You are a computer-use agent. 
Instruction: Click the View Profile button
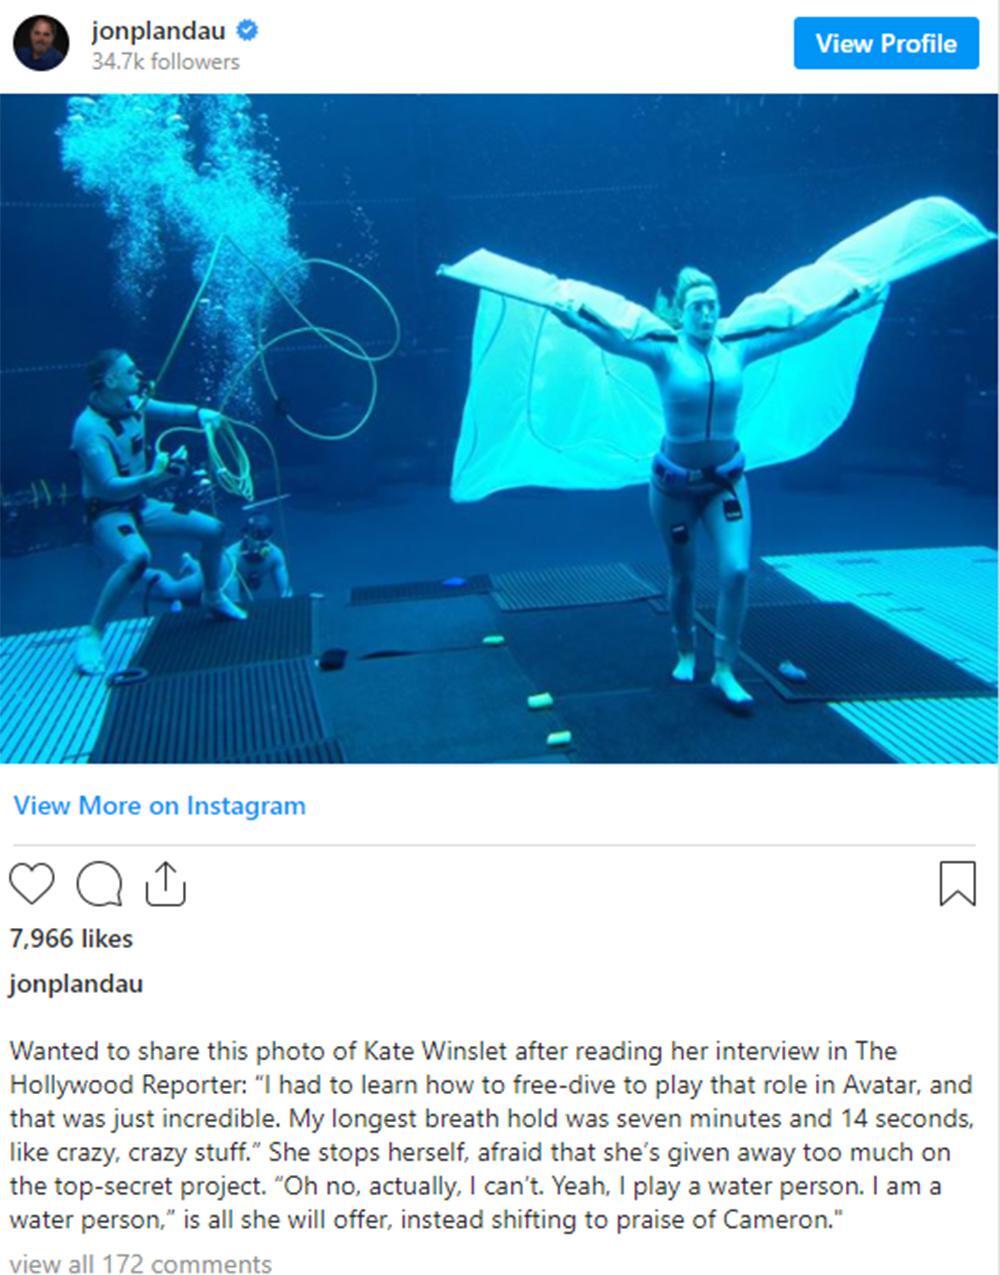coord(886,43)
